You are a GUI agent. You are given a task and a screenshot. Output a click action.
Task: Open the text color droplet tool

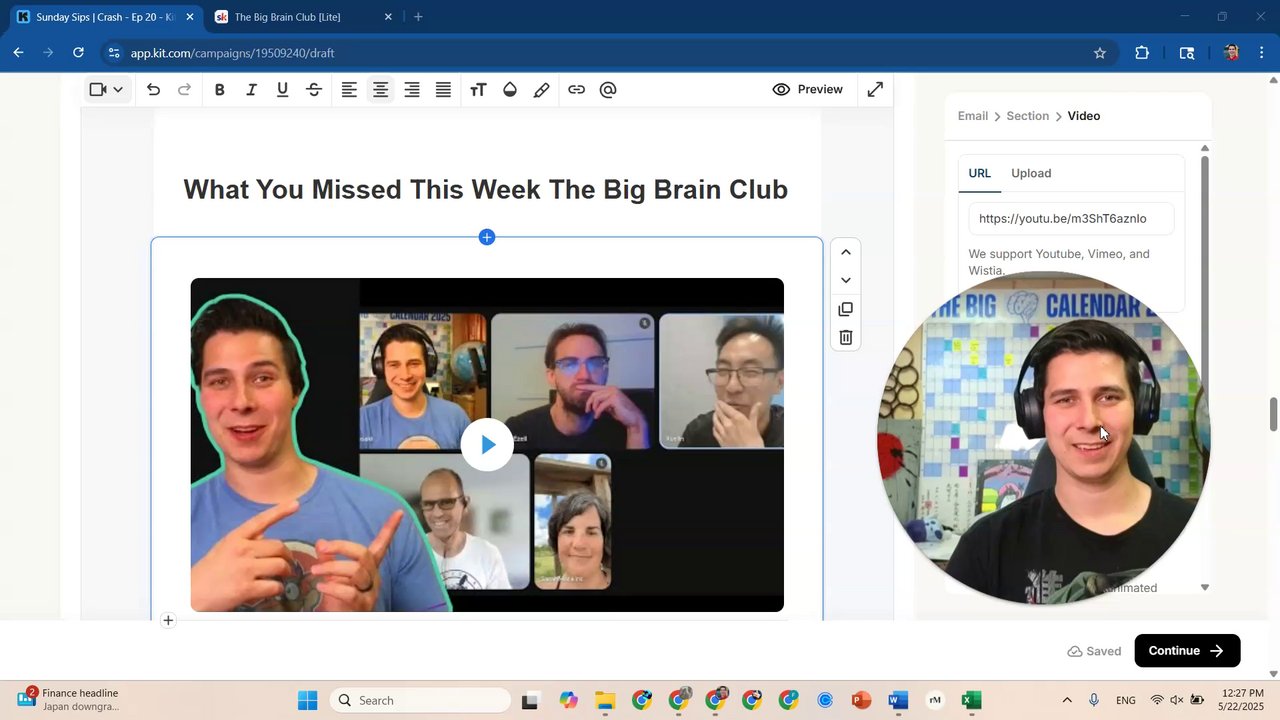tap(510, 90)
